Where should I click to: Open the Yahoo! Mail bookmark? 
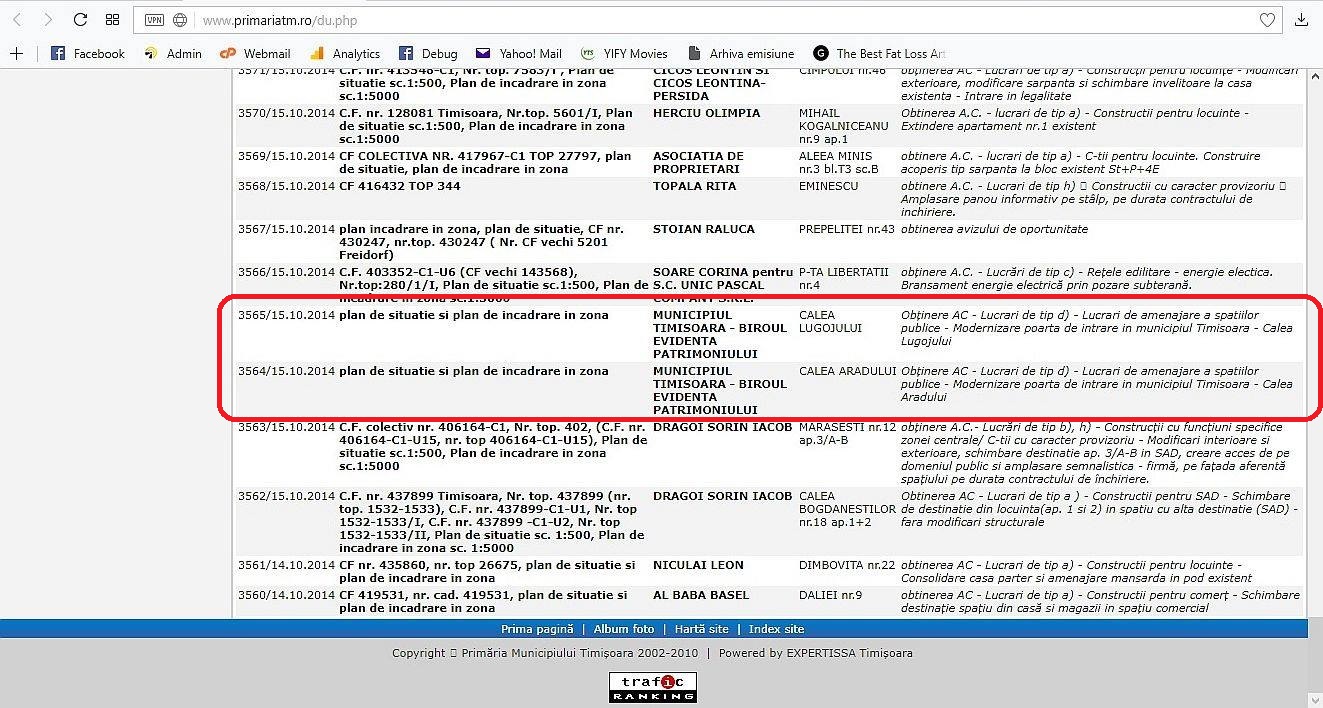tap(519, 54)
